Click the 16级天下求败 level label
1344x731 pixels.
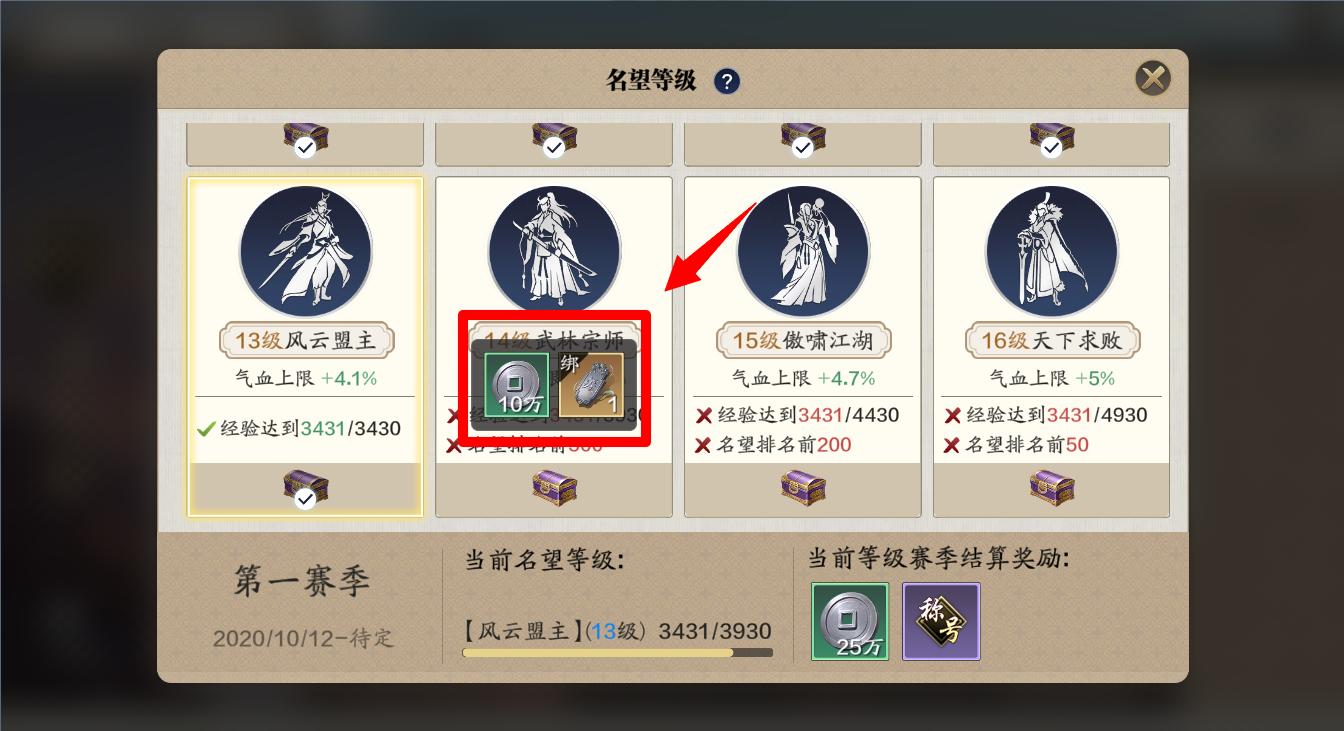pos(1052,341)
